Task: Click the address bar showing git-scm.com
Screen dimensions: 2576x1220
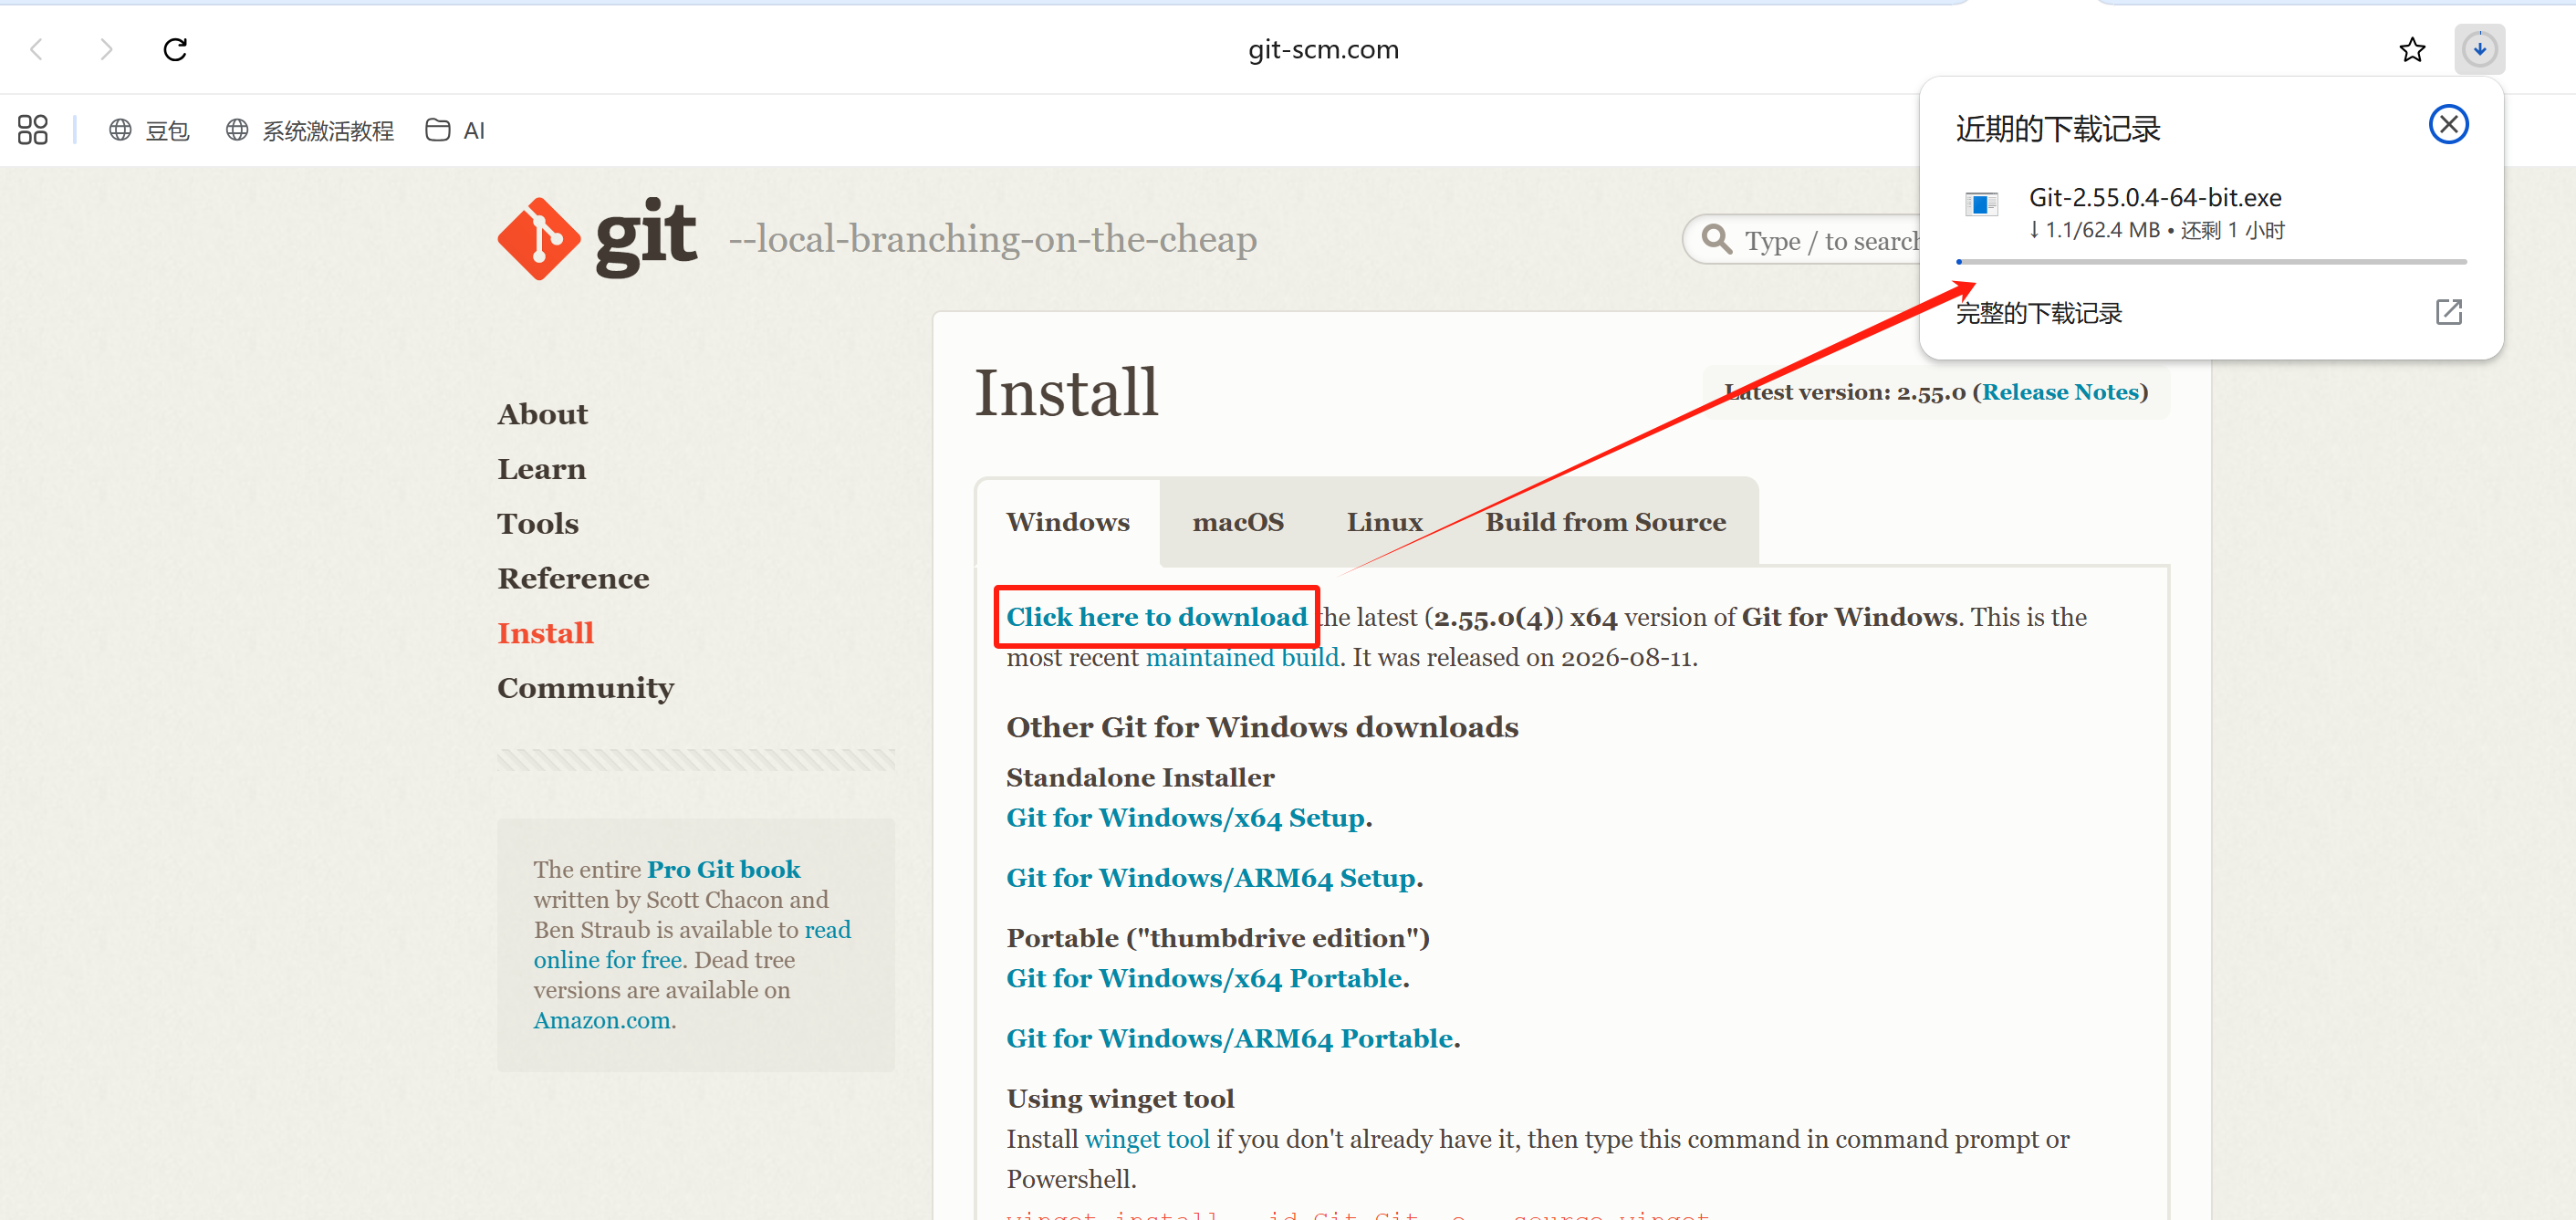Action: 1323,49
